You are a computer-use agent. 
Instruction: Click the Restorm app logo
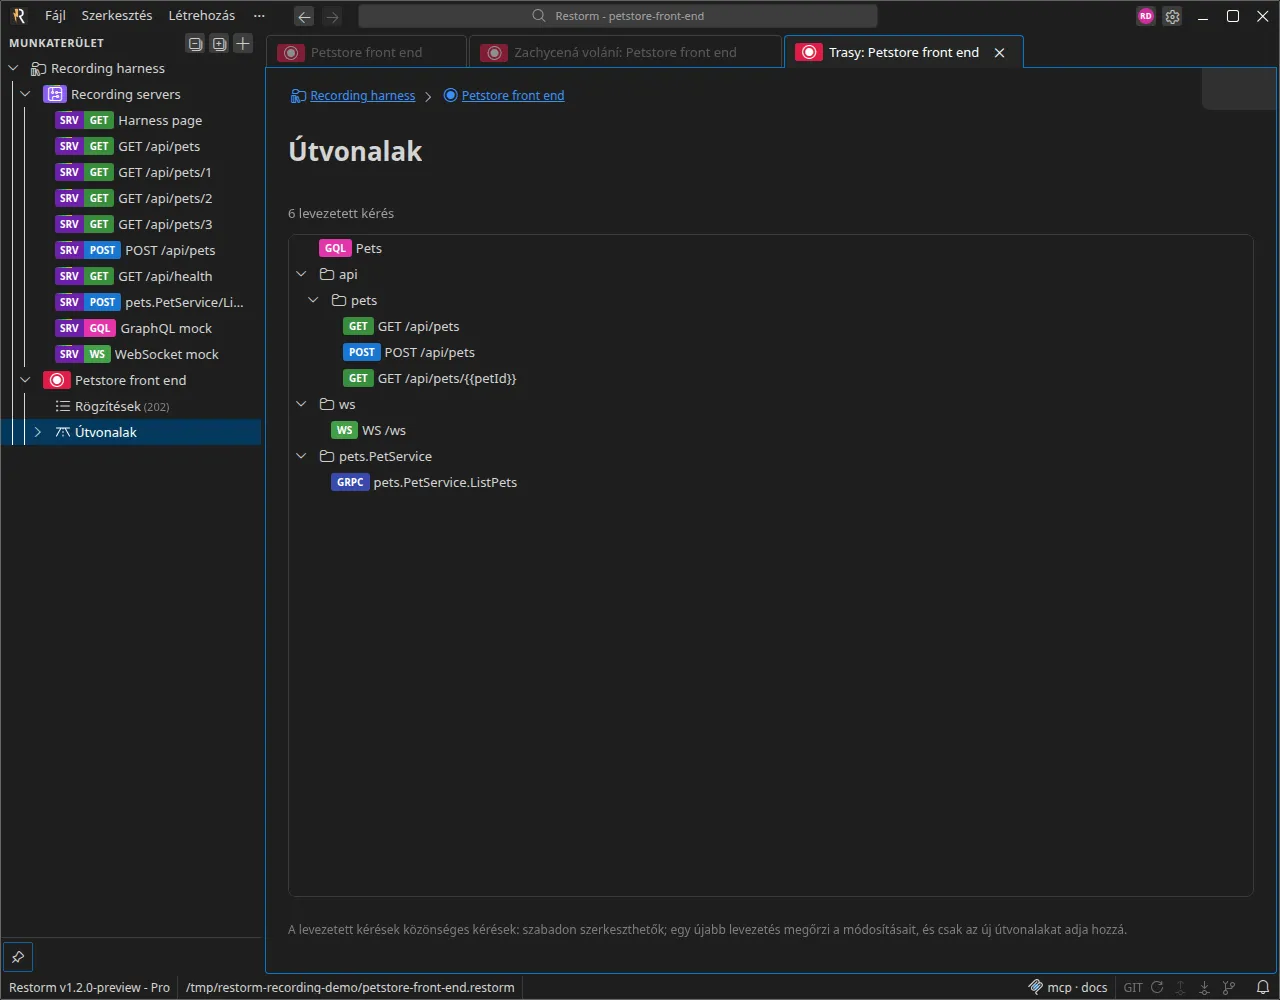(x=18, y=16)
